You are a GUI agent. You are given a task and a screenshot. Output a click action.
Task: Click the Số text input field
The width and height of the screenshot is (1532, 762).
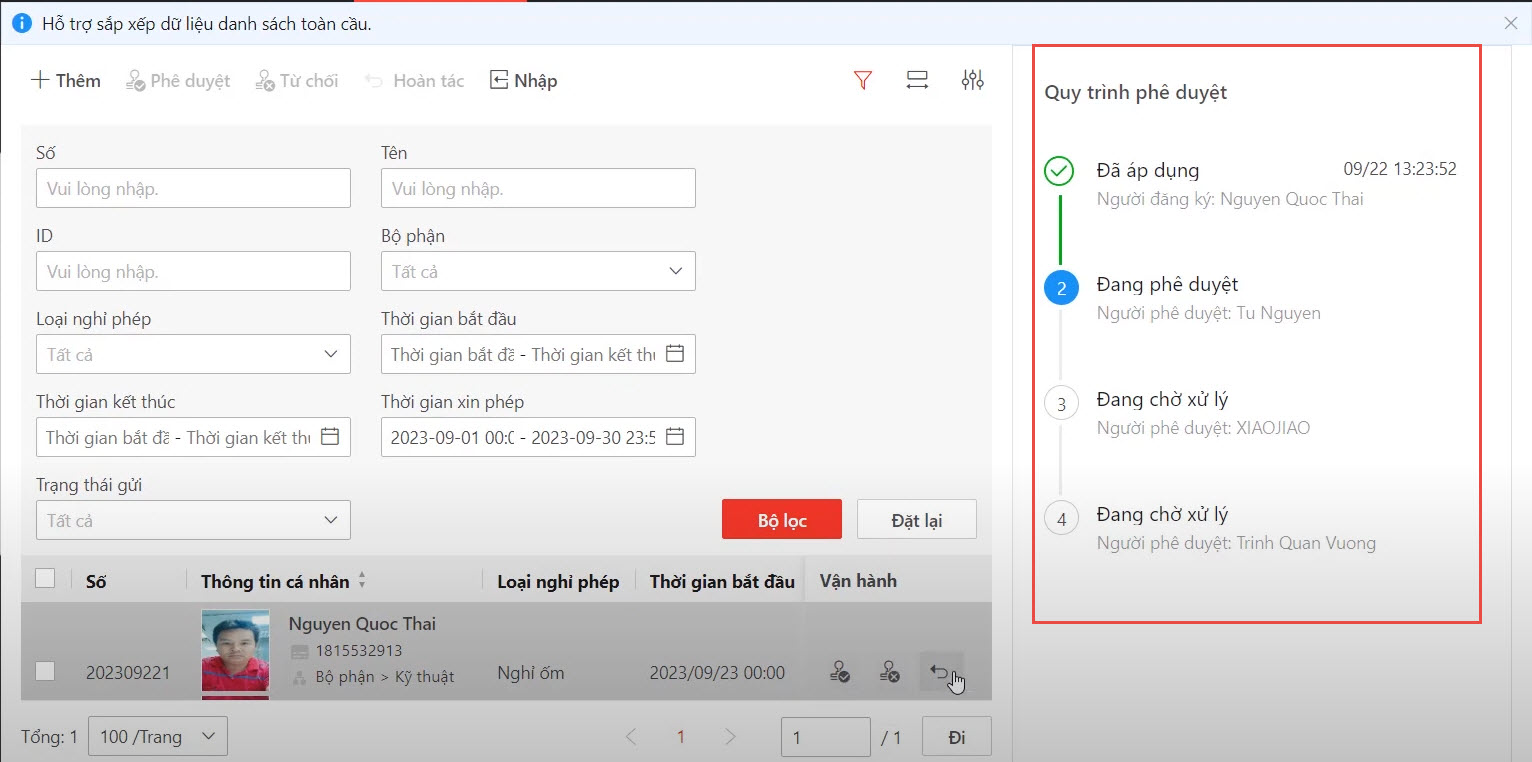tap(193, 188)
